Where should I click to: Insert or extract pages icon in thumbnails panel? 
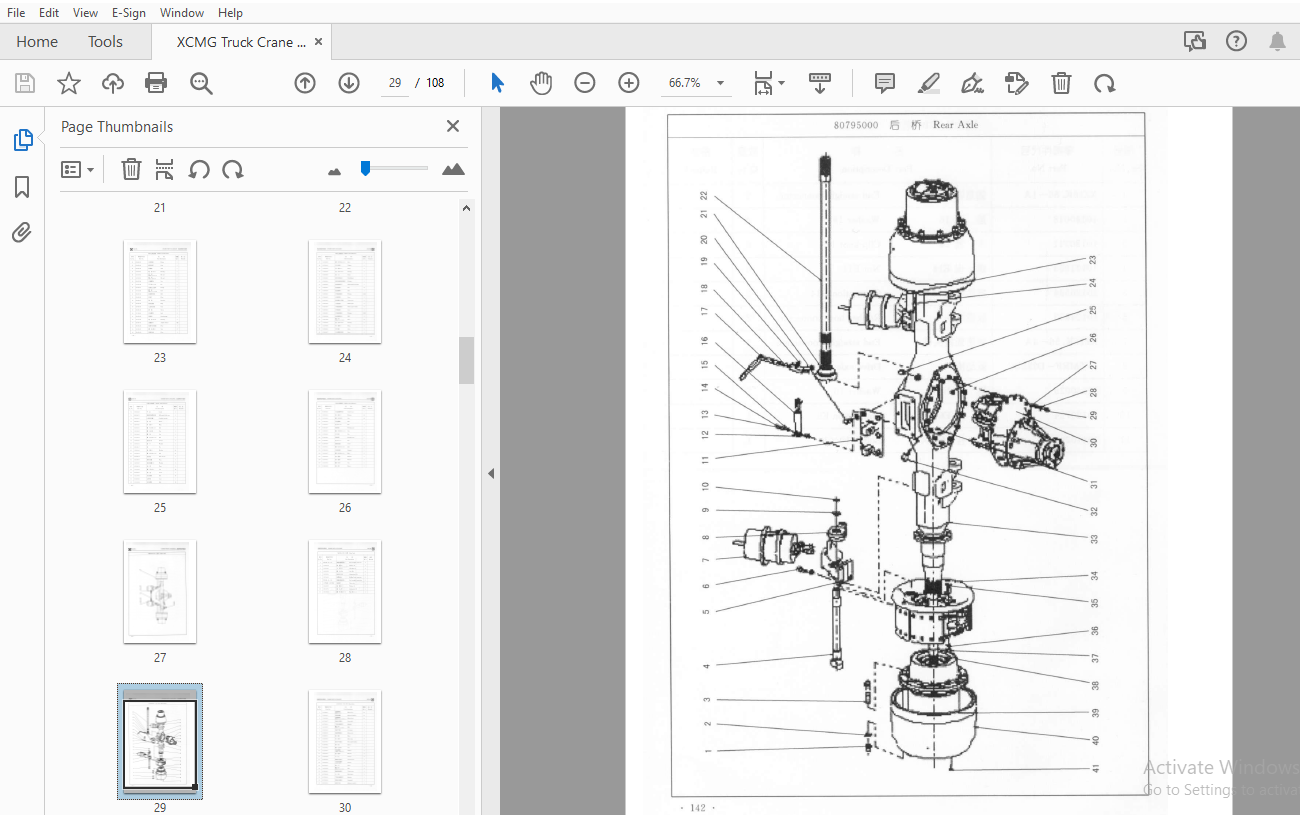click(x=165, y=169)
